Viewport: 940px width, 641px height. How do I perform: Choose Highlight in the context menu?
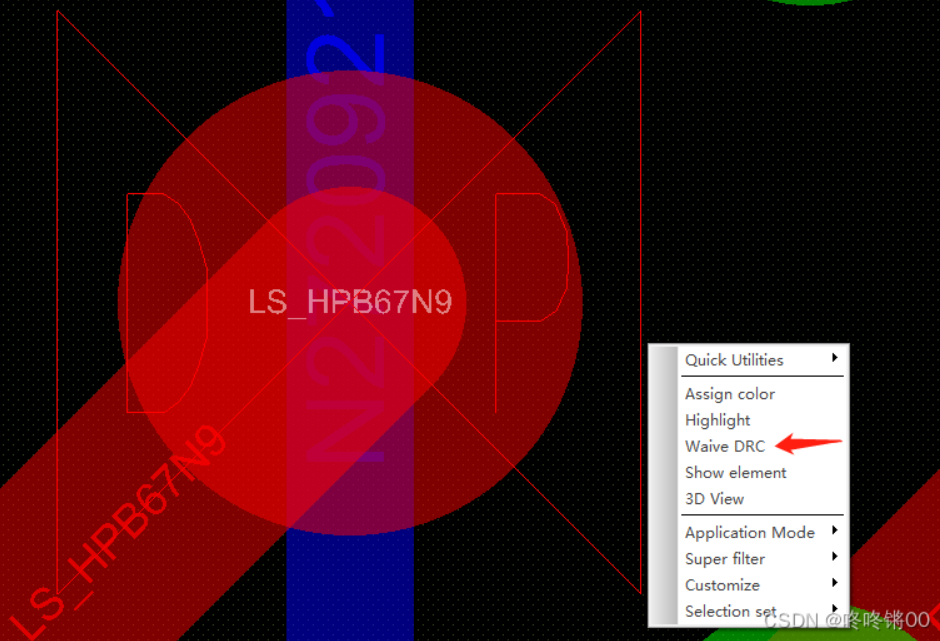click(717, 420)
